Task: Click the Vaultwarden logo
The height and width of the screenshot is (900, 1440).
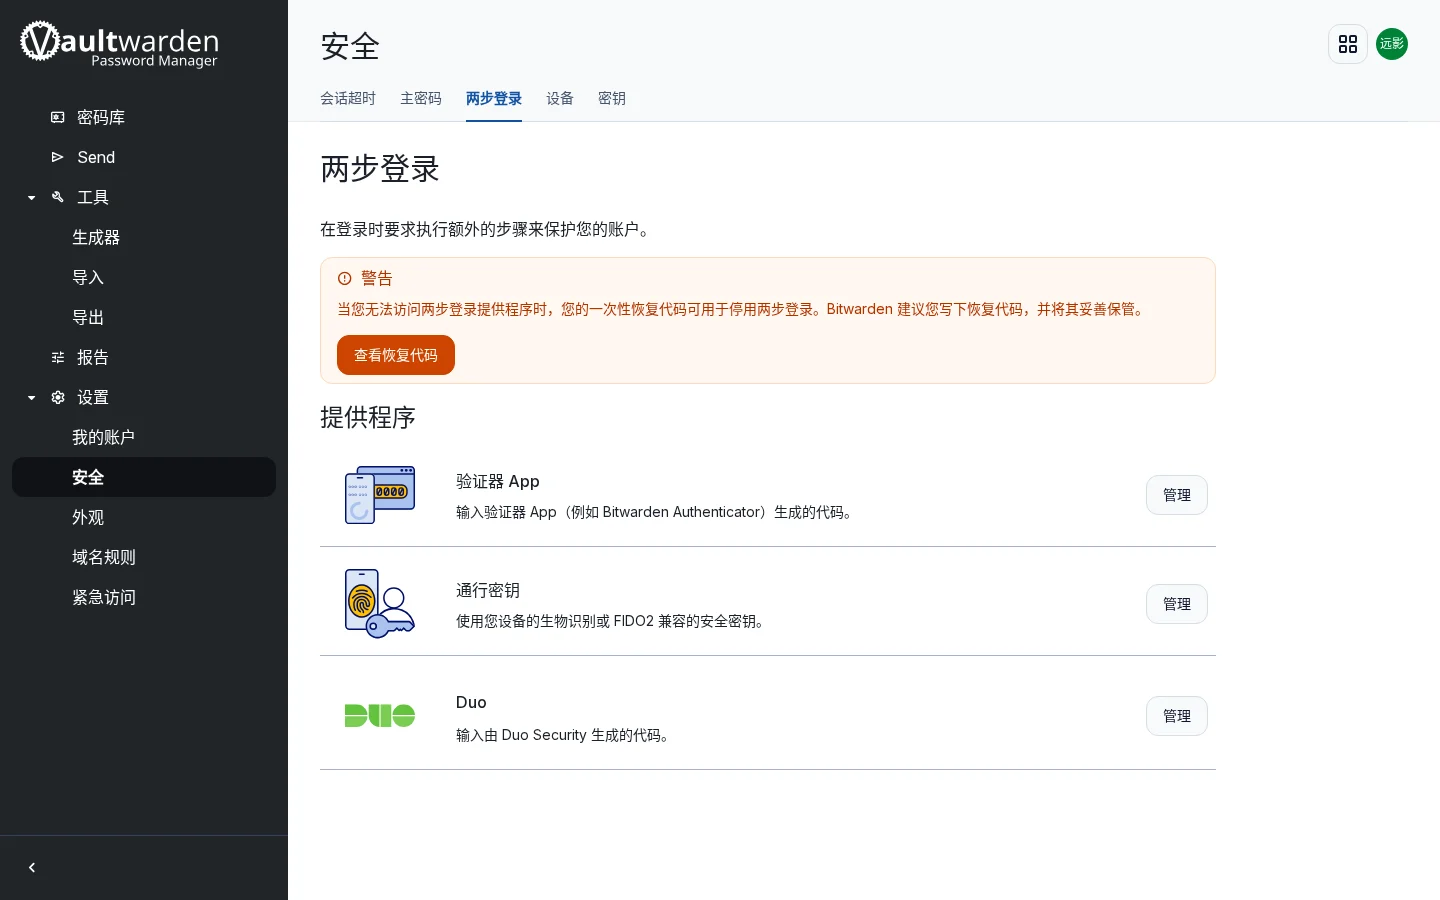Action: click(x=119, y=44)
